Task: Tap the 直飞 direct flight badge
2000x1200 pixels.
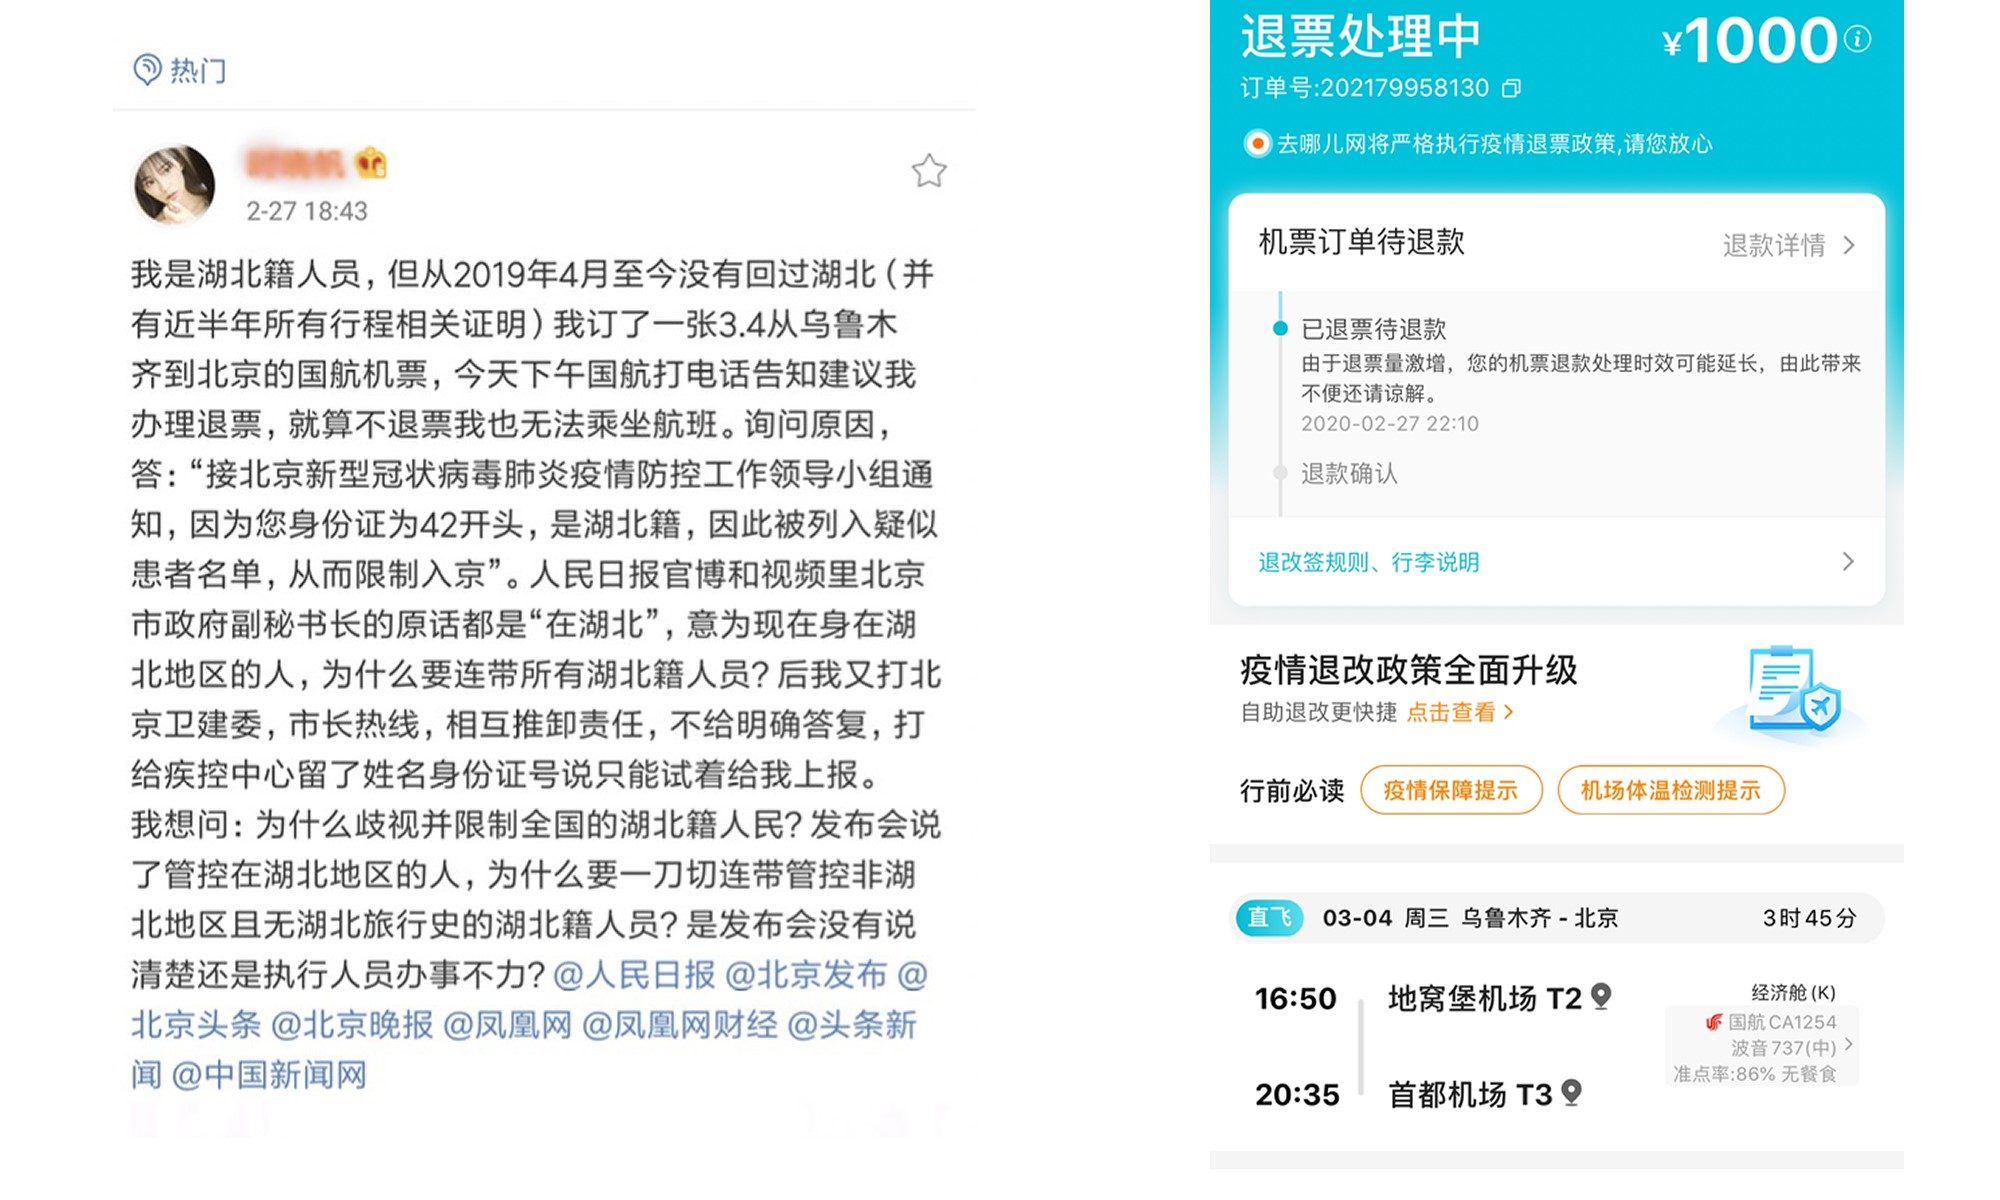Action: [x=1269, y=917]
